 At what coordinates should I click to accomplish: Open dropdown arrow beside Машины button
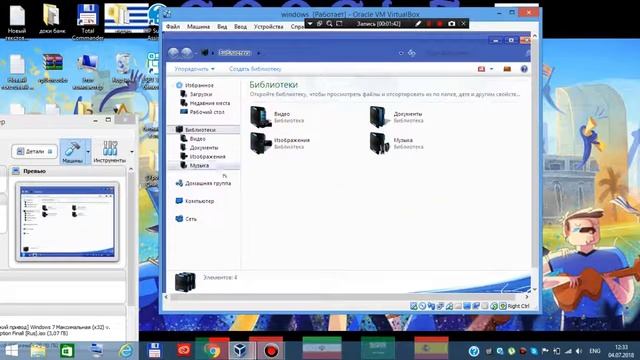coord(88,152)
